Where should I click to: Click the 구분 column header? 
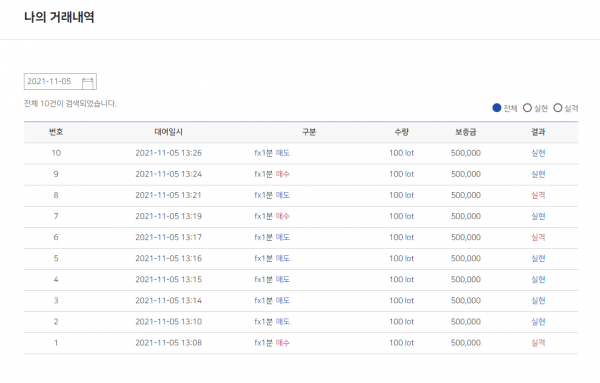coord(309,132)
